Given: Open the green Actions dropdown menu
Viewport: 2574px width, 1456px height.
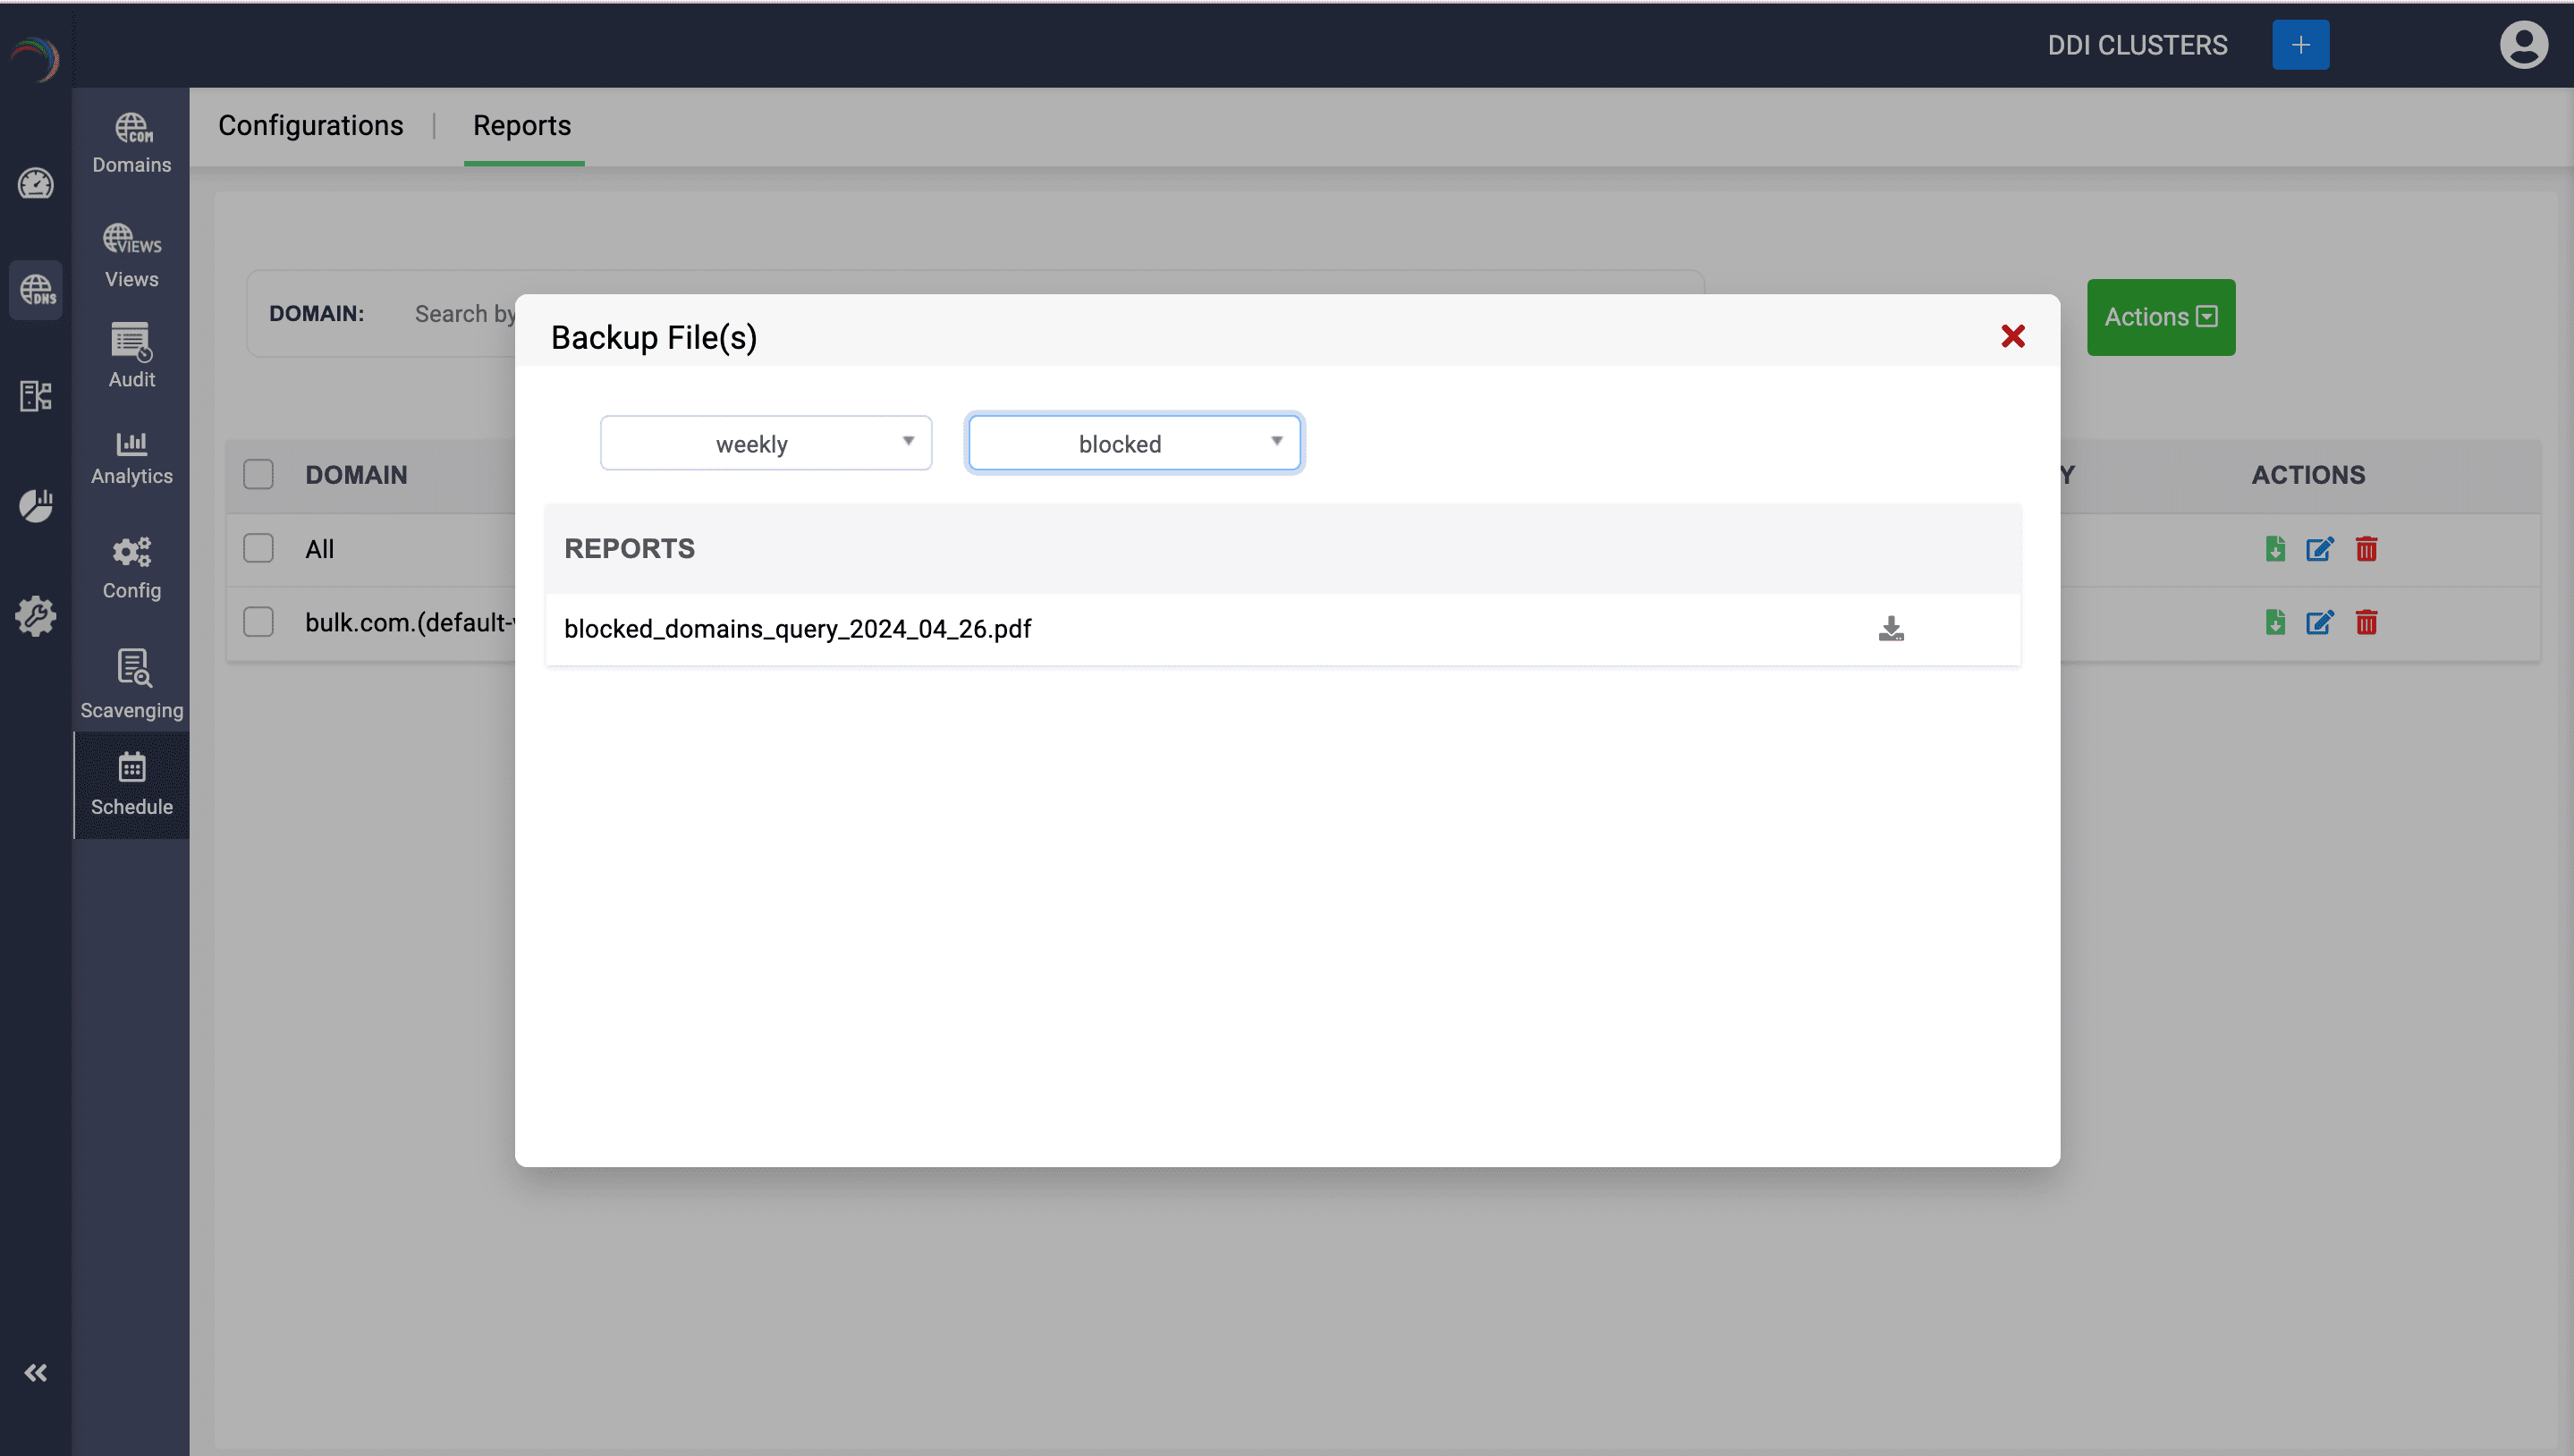Looking at the screenshot, I should 2160,317.
